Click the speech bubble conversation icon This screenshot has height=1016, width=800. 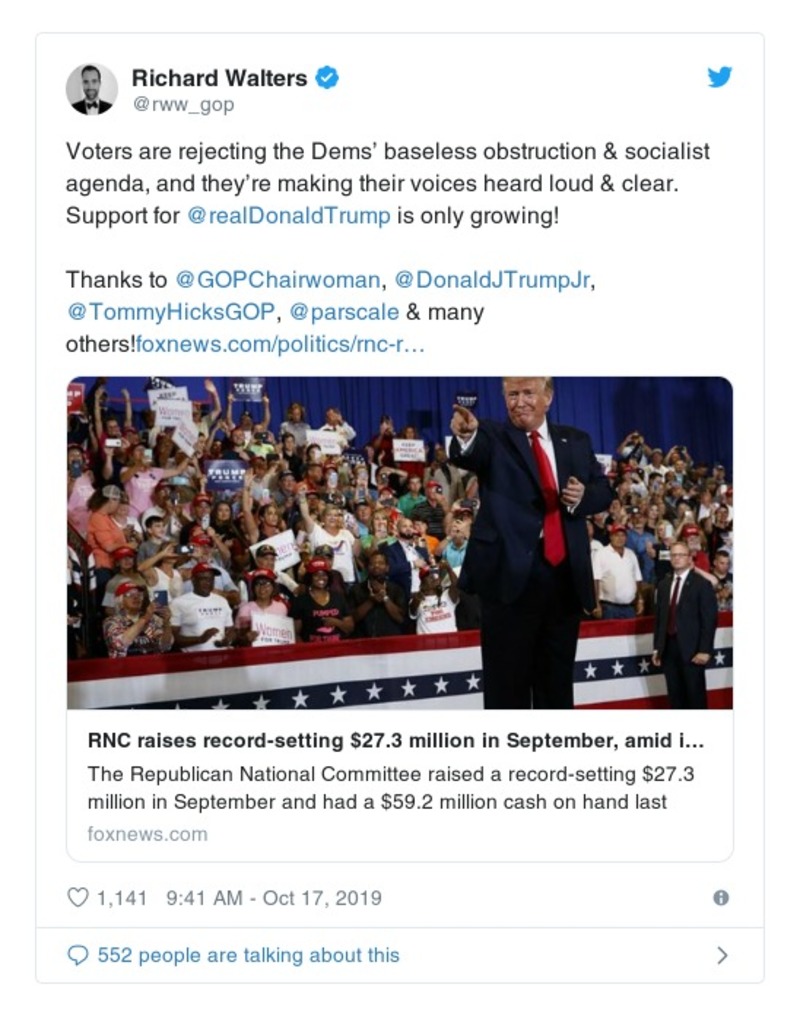pyautogui.click(x=79, y=955)
